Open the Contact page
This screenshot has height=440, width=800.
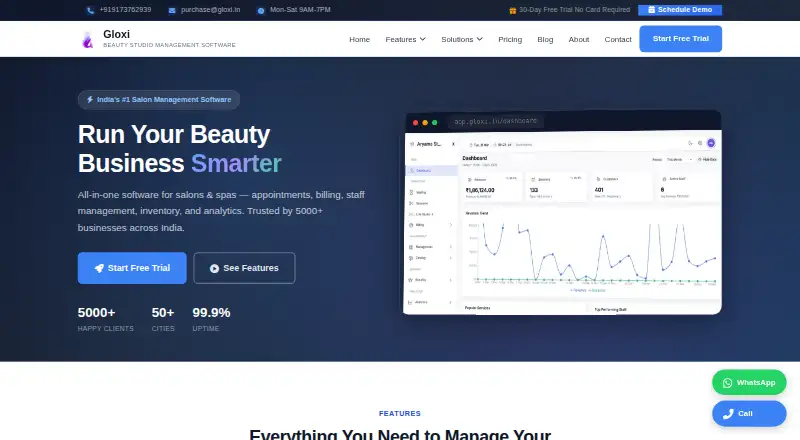tap(618, 39)
